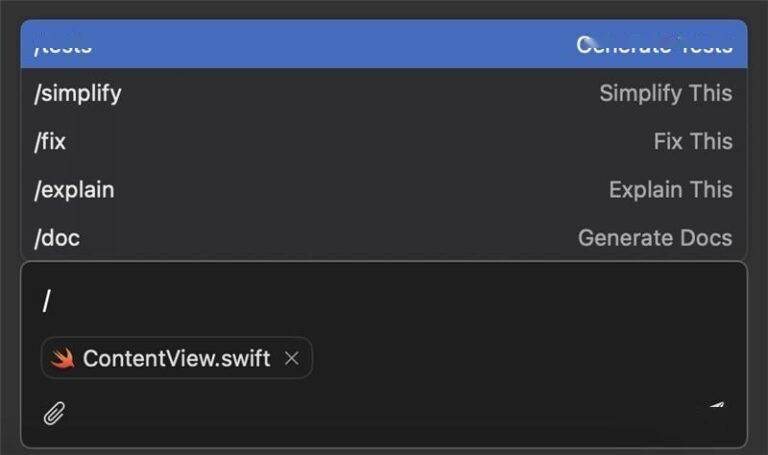Screen dimensions: 768x455
Task: Attach a file with the paperclip icon
Action: click(x=54, y=413)
